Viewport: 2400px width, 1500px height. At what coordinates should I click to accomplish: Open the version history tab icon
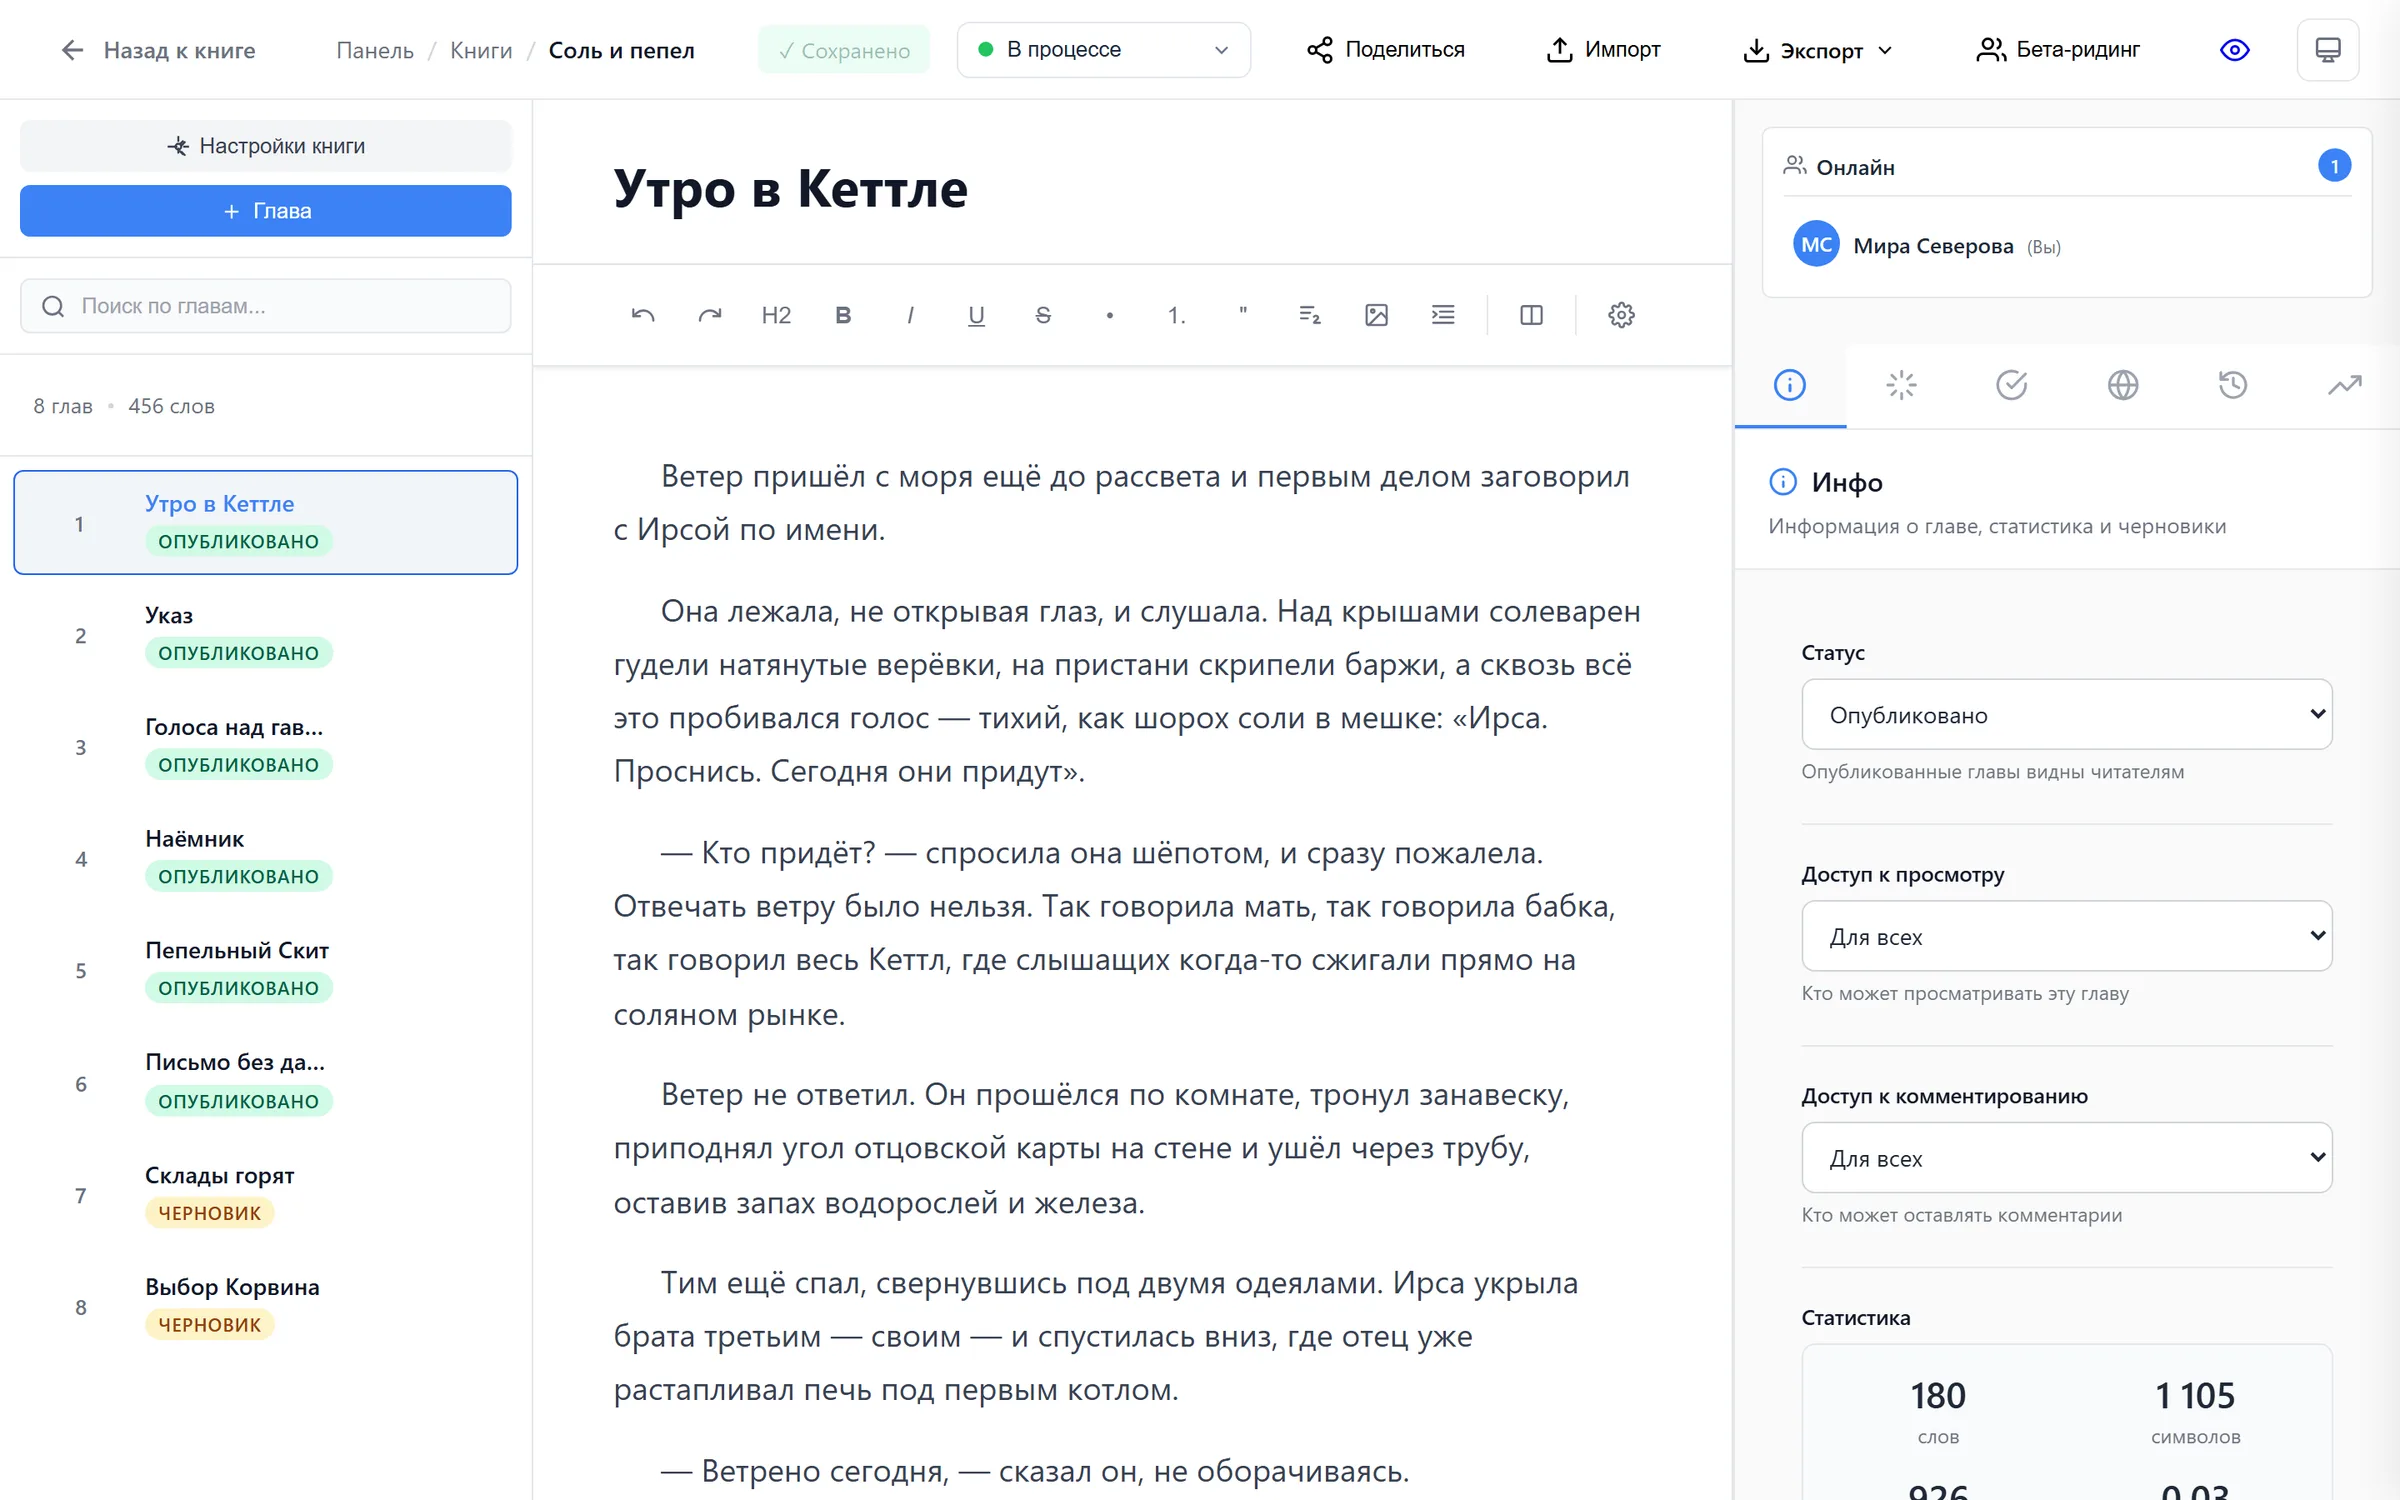pyautogui.click(x=2233, y=385)
